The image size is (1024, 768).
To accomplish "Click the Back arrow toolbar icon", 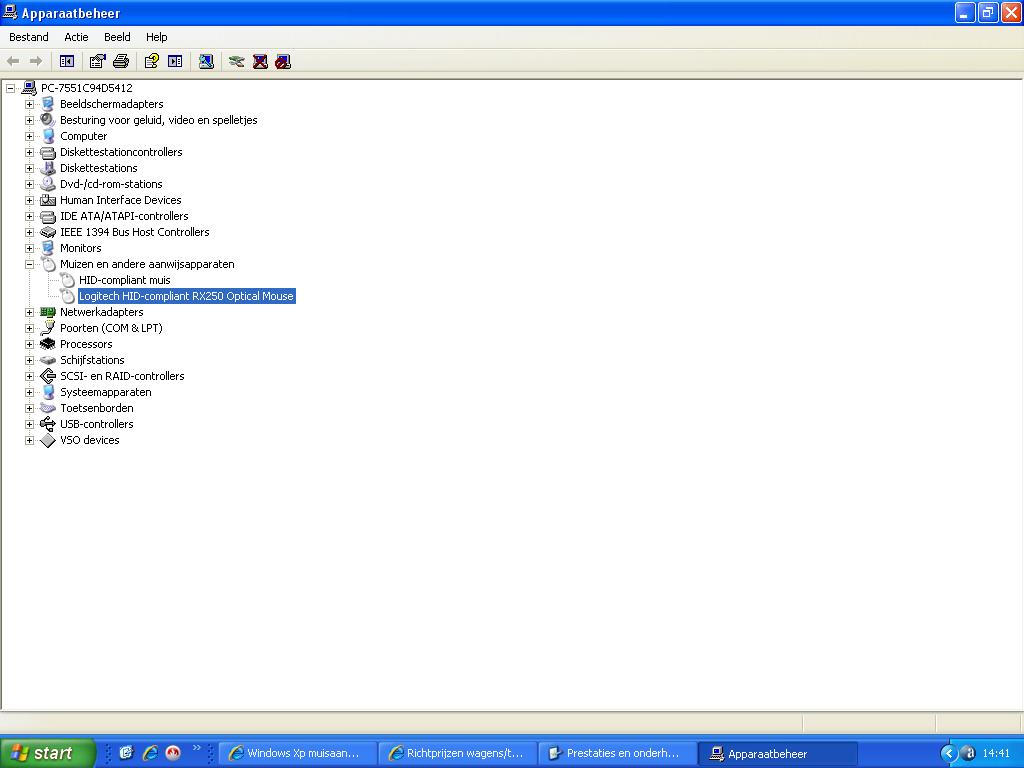I will (12, 61).
